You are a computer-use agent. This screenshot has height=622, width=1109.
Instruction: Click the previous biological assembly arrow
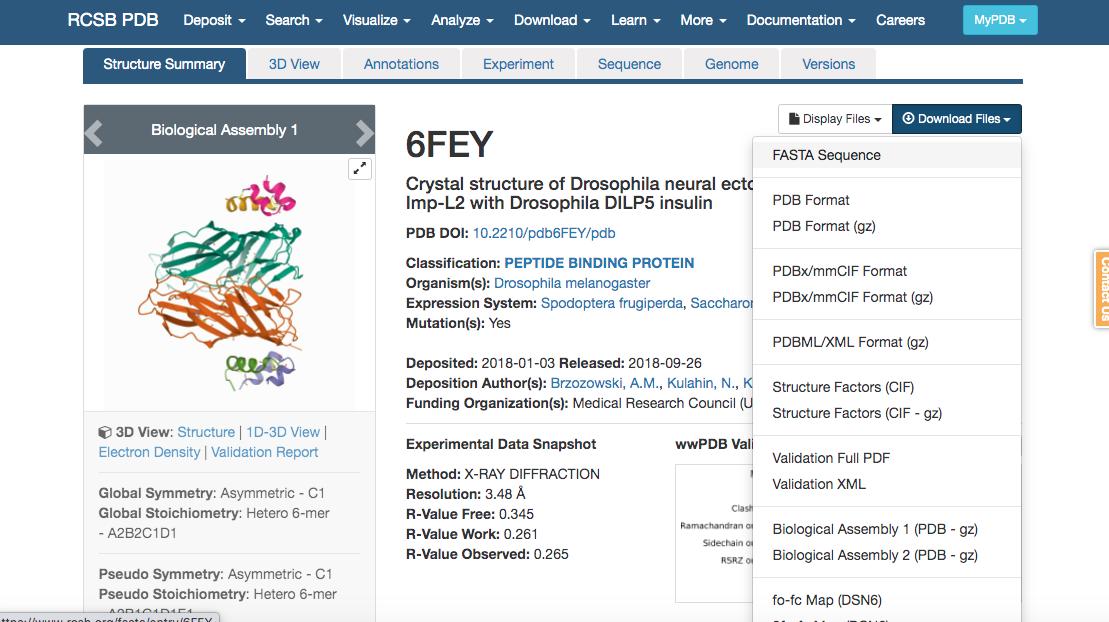tap(94, 131)
